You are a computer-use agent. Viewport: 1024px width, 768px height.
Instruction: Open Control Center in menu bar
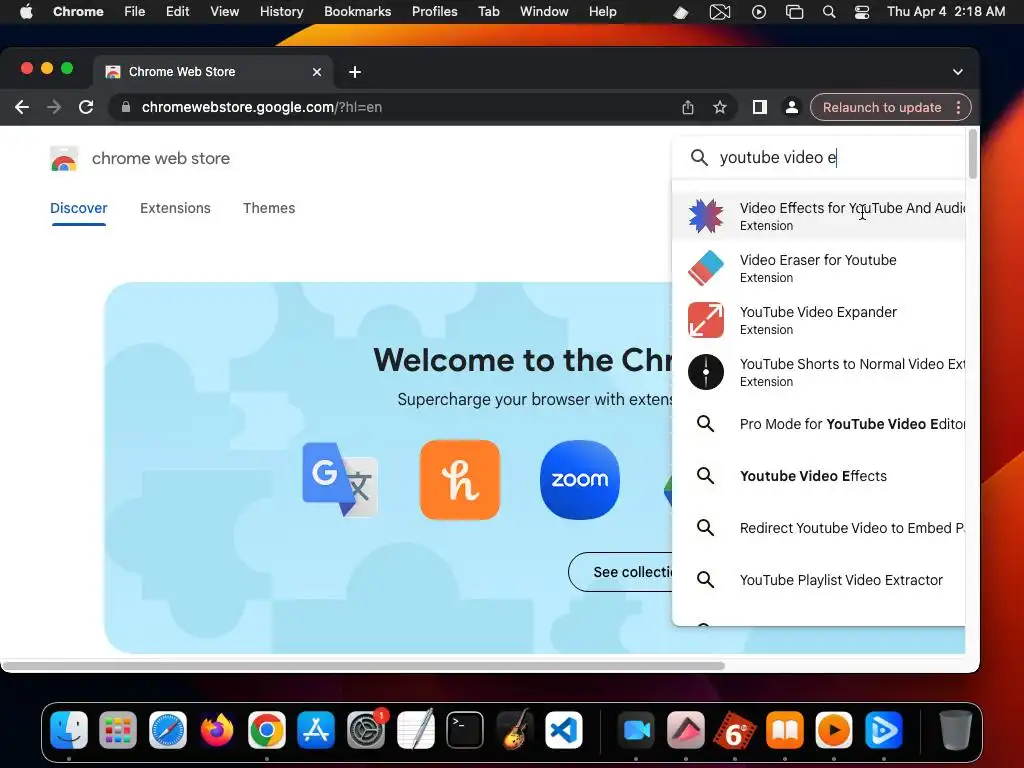pyautogui.click(x=862, y=12)
